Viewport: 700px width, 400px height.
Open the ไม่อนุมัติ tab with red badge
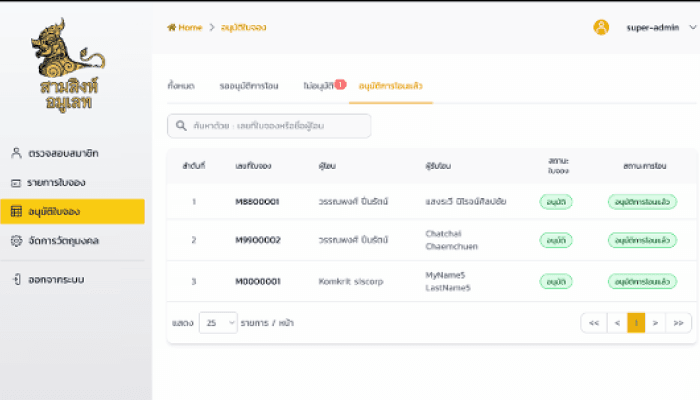pos(320,86)
